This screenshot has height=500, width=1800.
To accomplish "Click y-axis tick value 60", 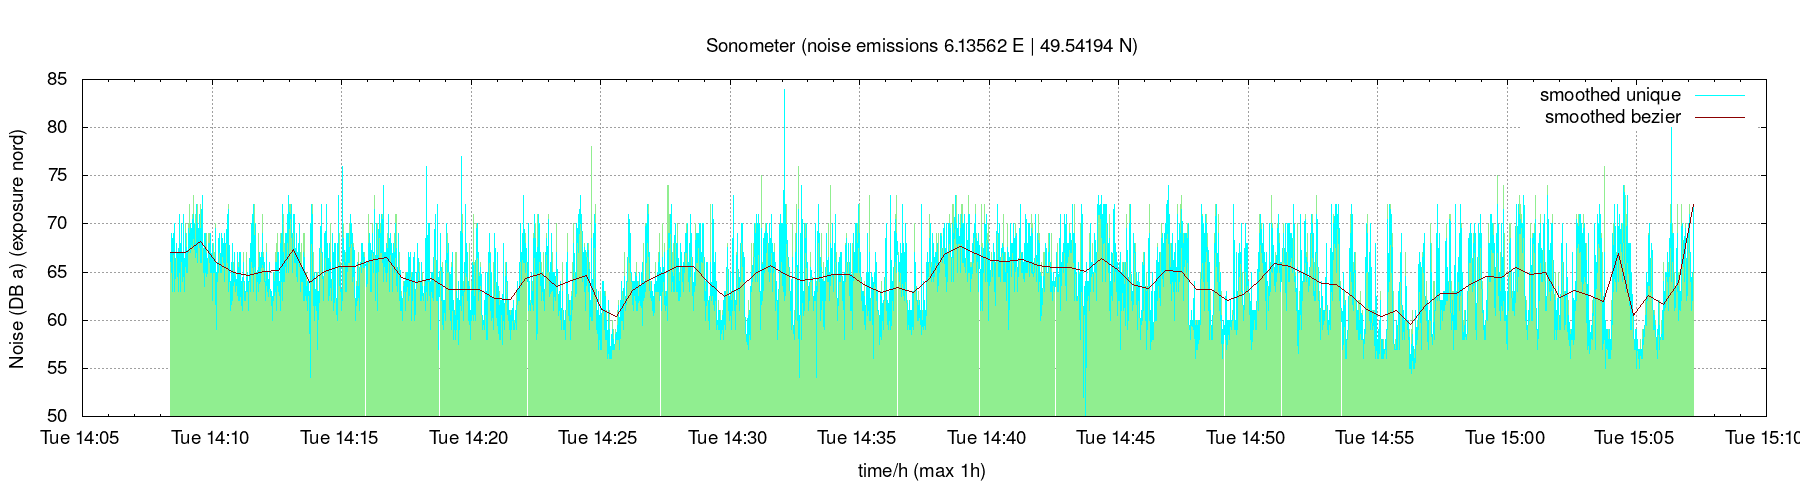I will pyautogui.click(x=56, y=320).
